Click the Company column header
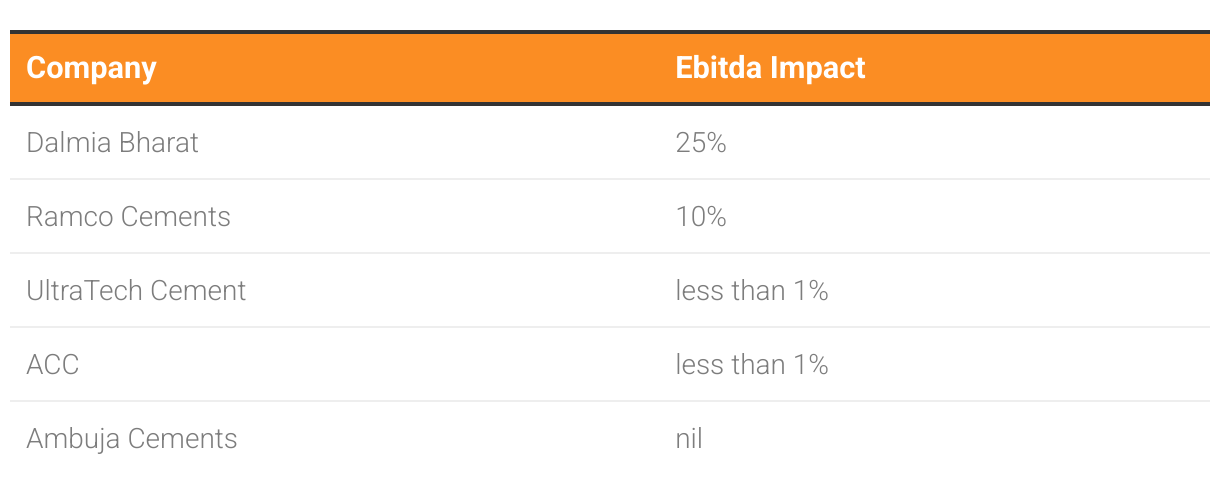The image size is (1220, 484). [x=91, y=68]
